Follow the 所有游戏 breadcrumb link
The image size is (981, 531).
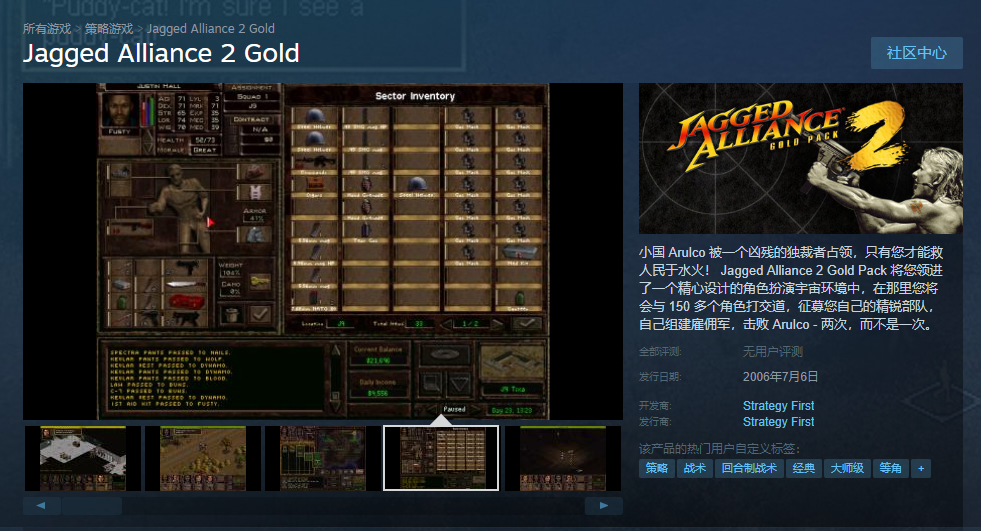point(47,29)
